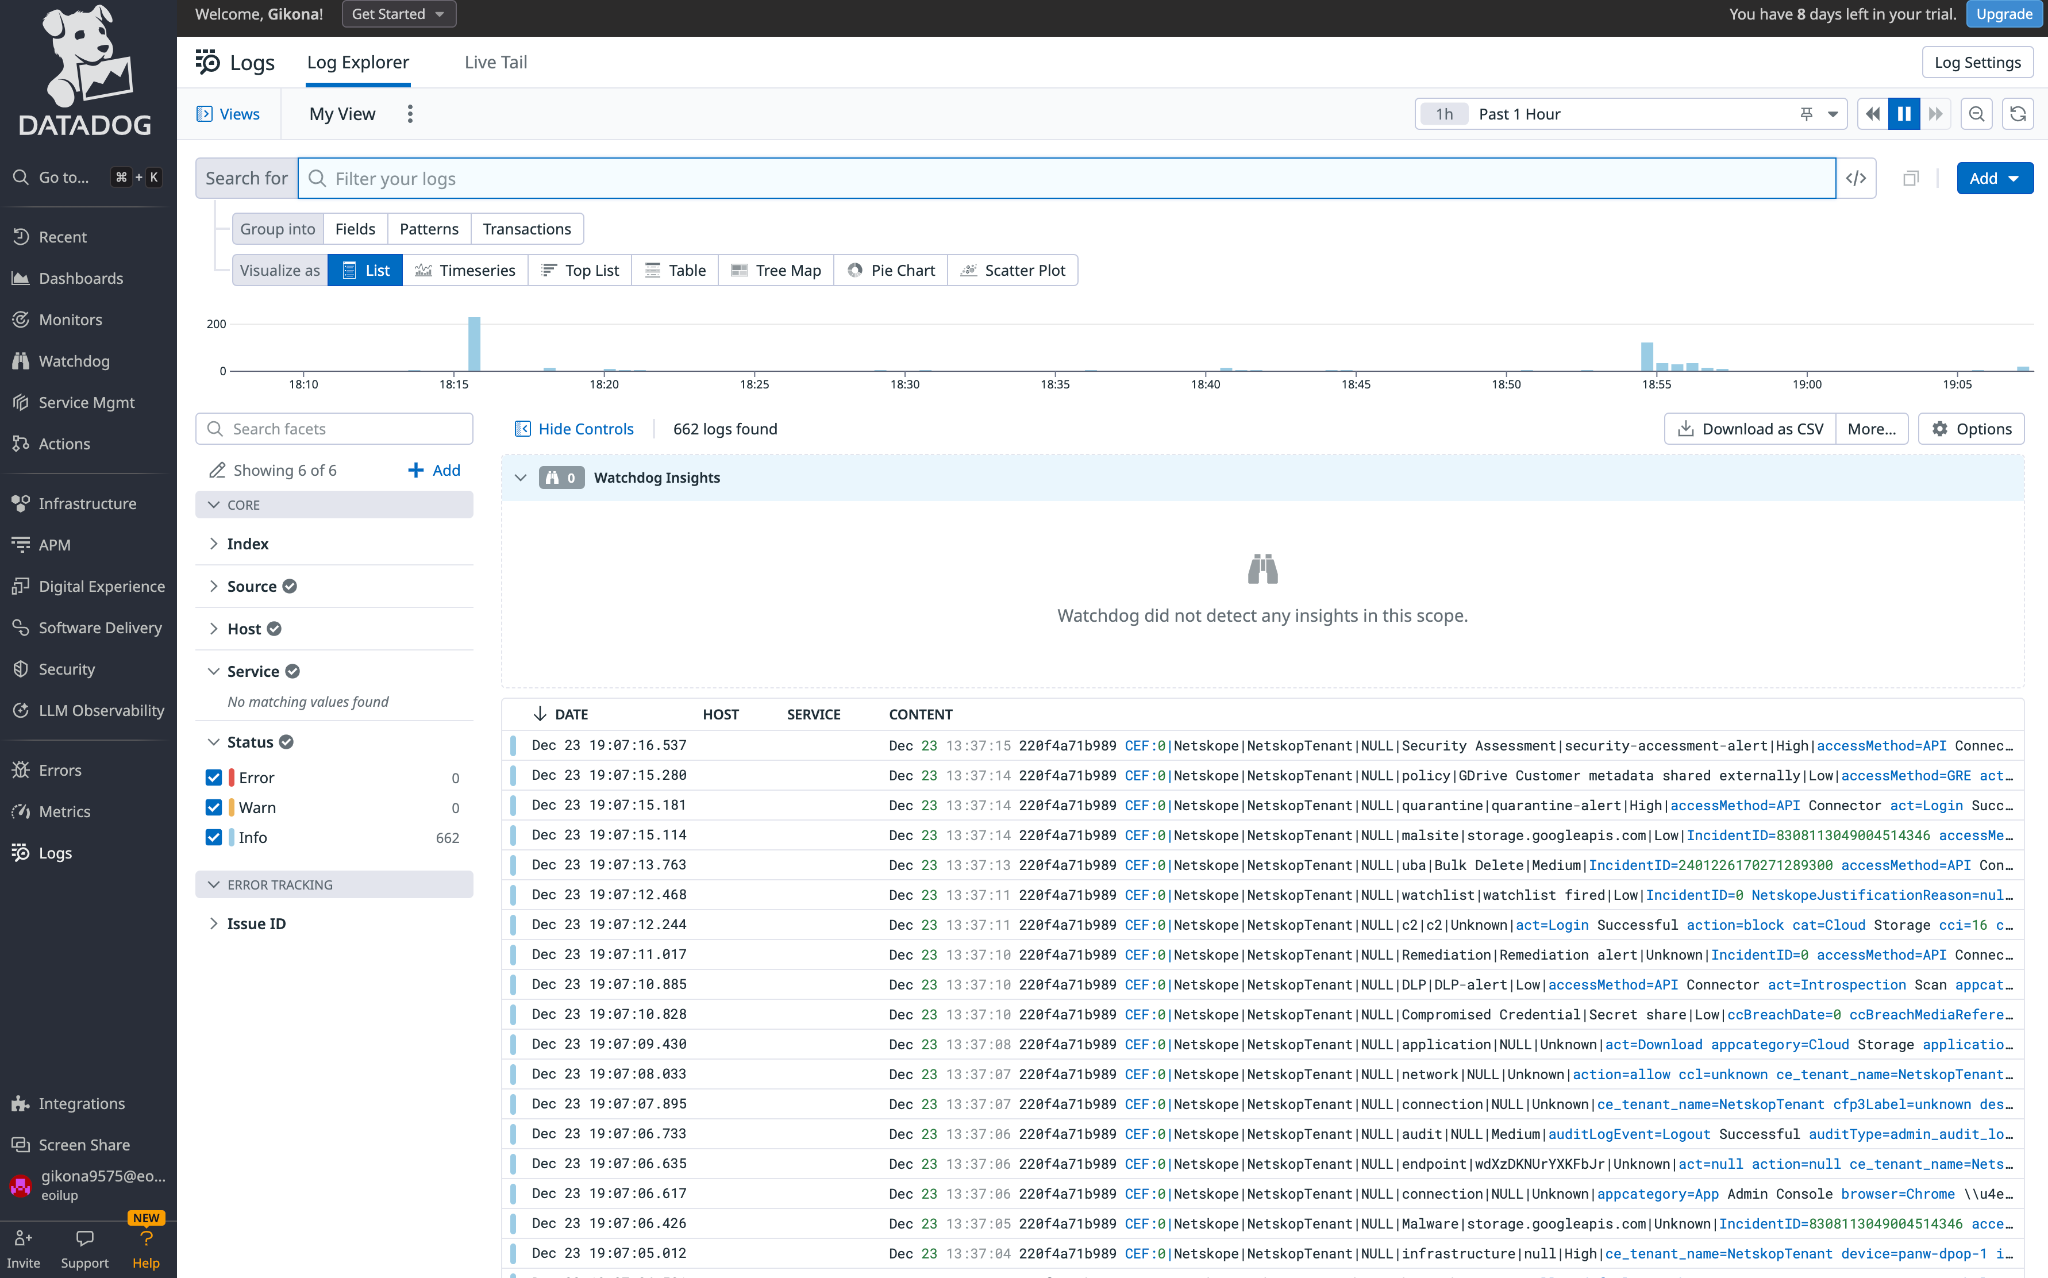This screenshot has width=2048, height=1278.
Task: Click the Search facets field
Action: [x=334, y=429]
